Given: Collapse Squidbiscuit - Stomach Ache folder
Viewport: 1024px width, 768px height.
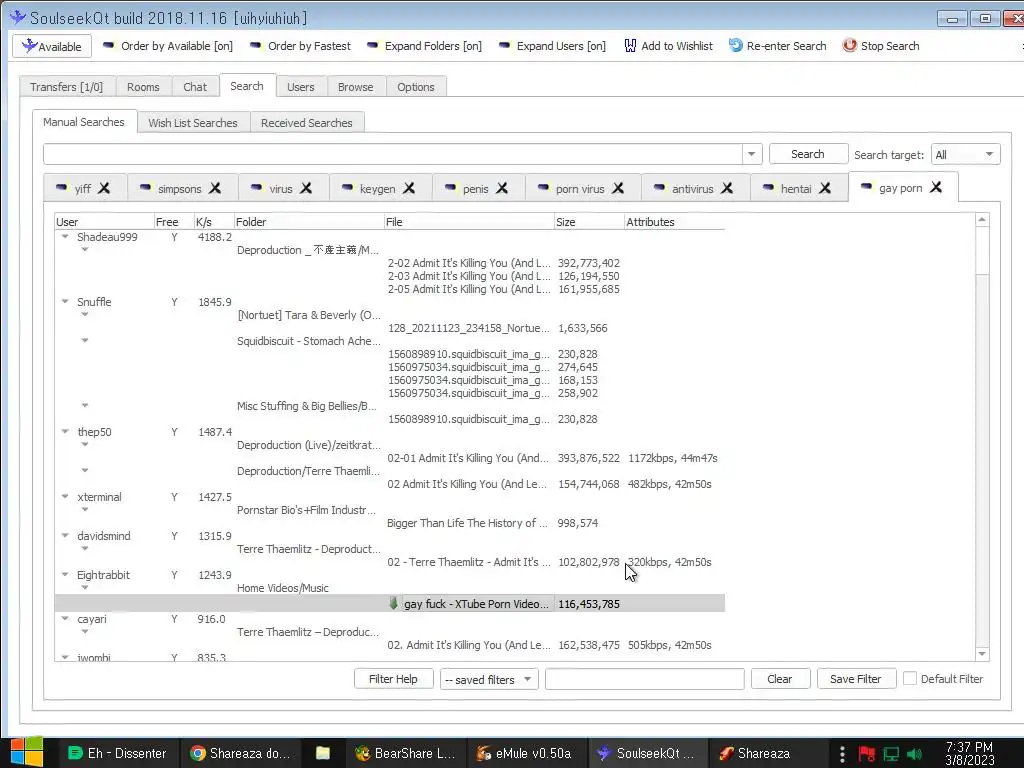Looking at the screenshot, I should pyautogui.click(x=85, y=340).
